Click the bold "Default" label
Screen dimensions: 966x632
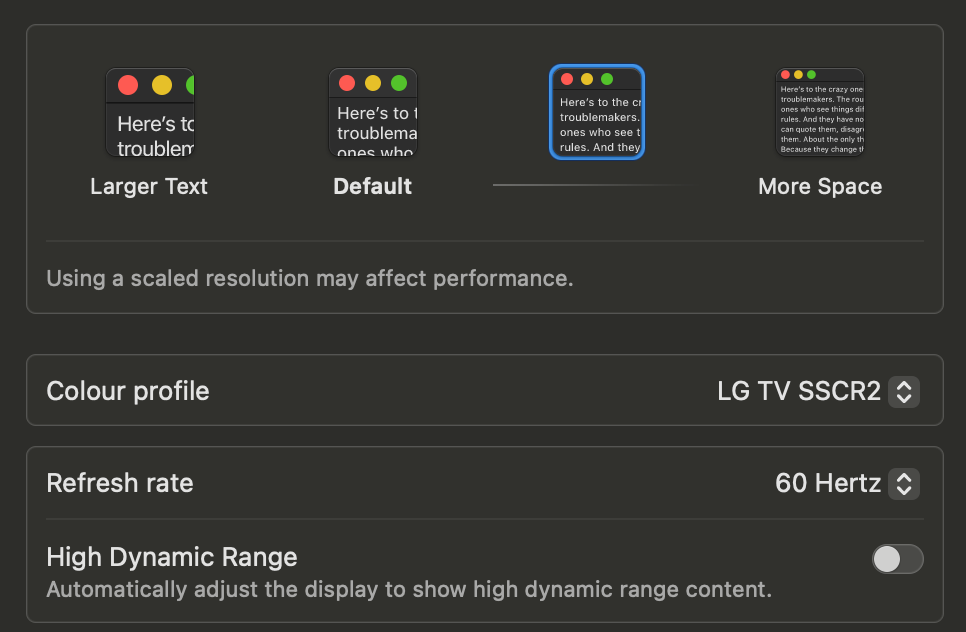tap(373, 187)
